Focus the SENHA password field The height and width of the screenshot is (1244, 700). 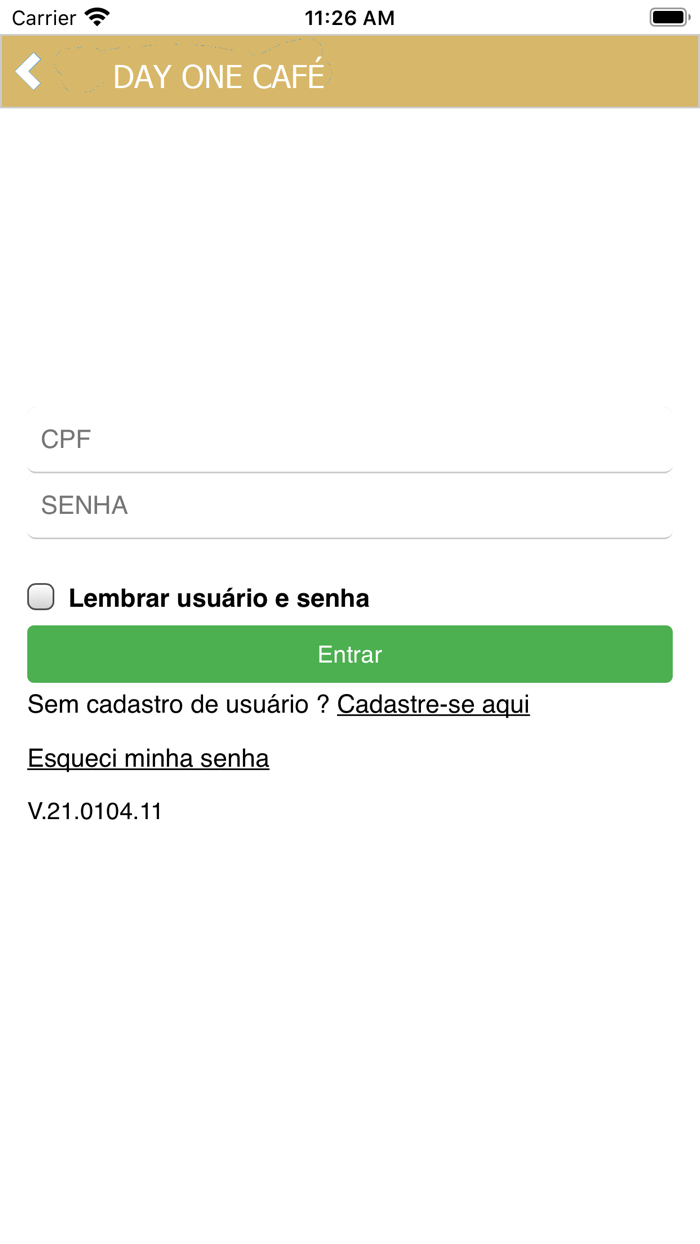pyautogui.click(x=350, y=505)
